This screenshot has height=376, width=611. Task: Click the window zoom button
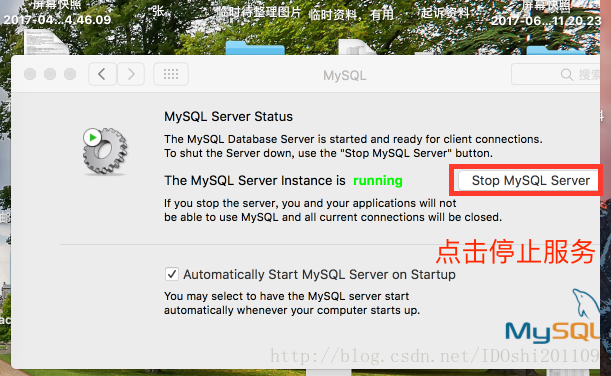point(70,74)
